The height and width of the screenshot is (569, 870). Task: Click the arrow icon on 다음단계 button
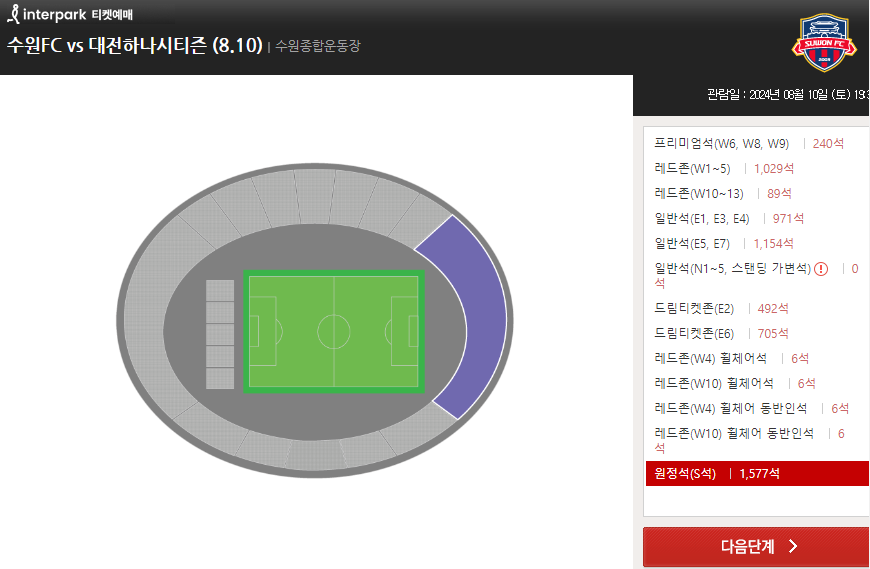point(793,546)
